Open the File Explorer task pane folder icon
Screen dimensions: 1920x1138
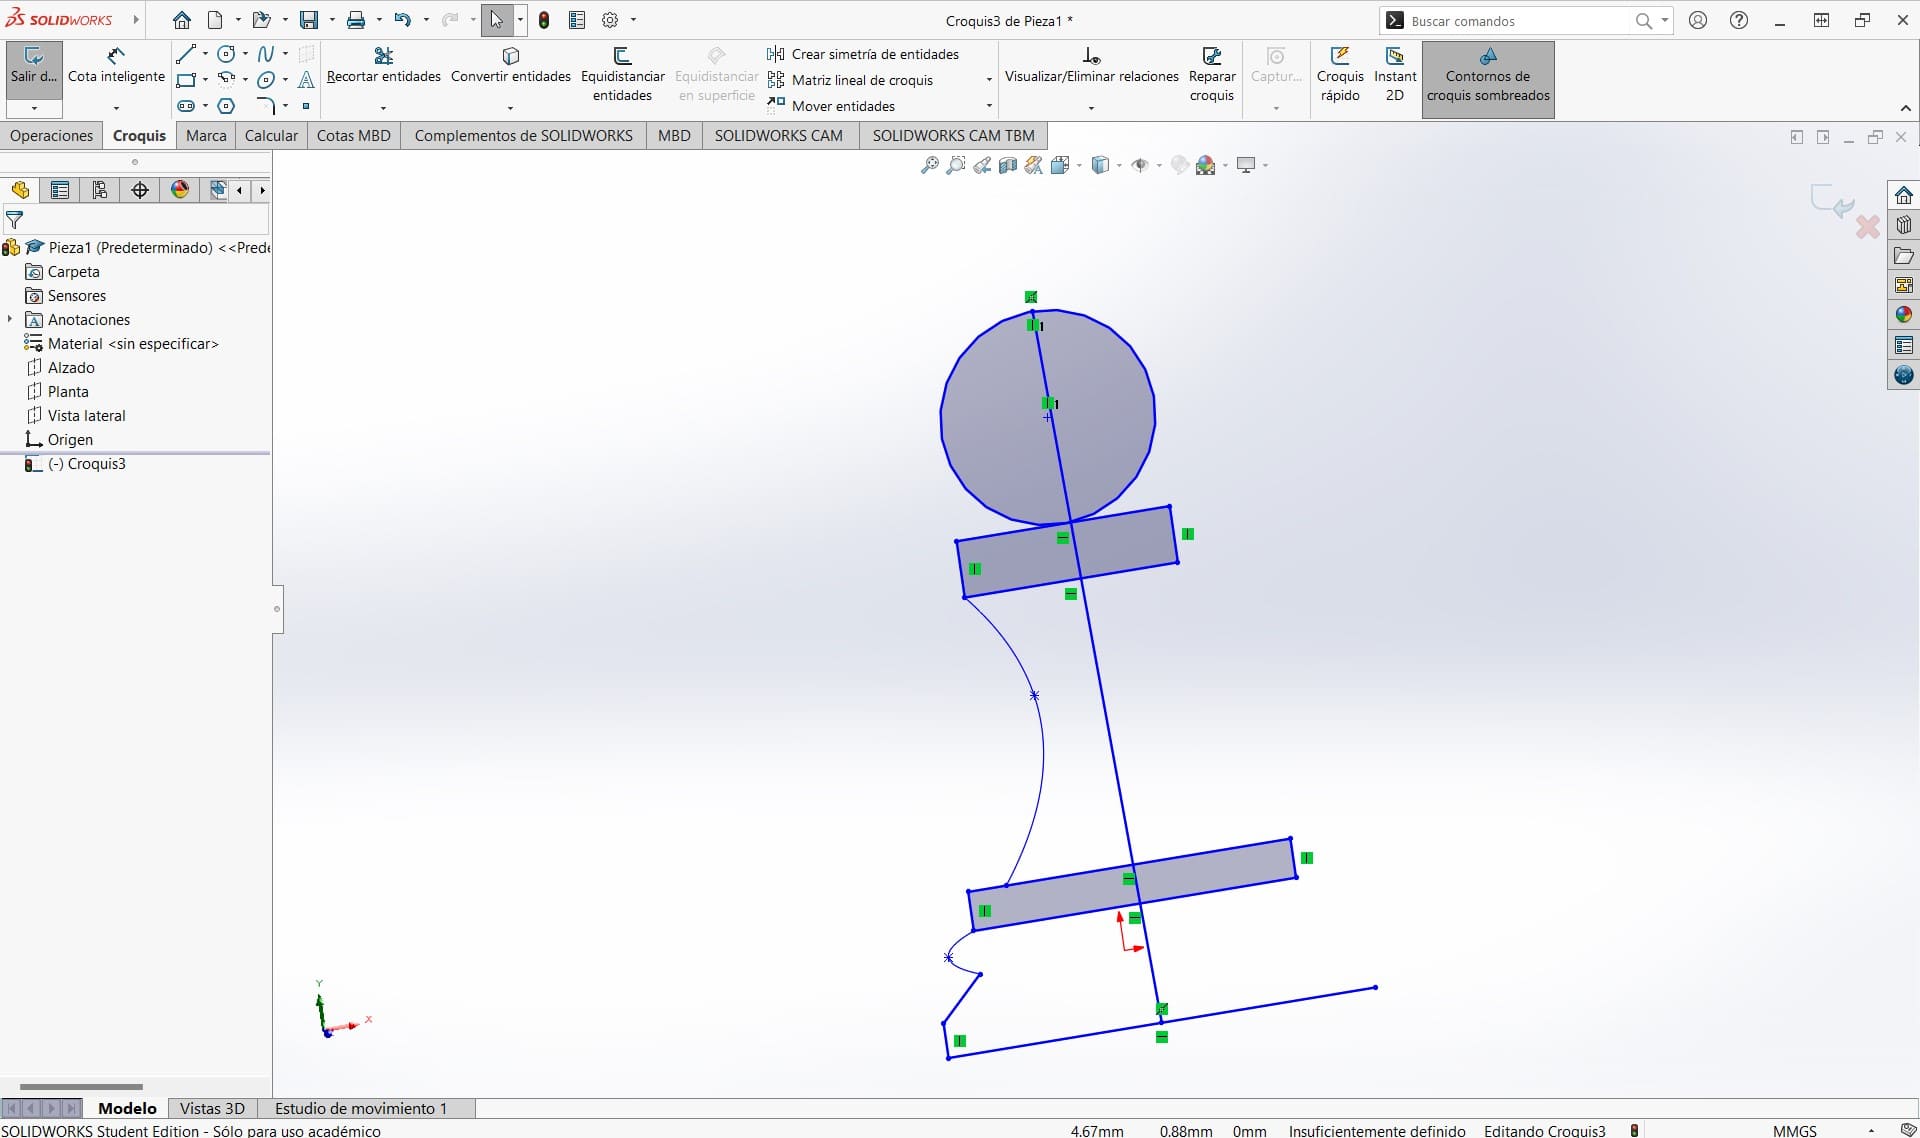[1903, 256]
